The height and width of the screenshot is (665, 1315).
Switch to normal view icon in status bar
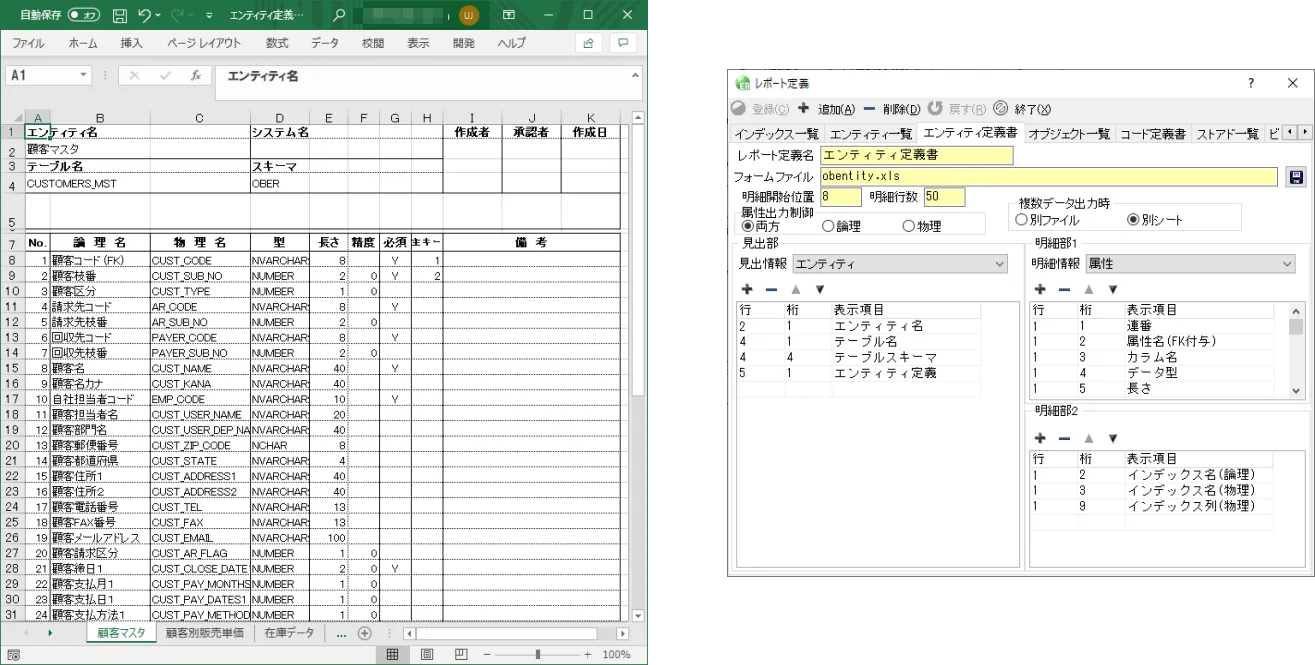tap(393, 654)
